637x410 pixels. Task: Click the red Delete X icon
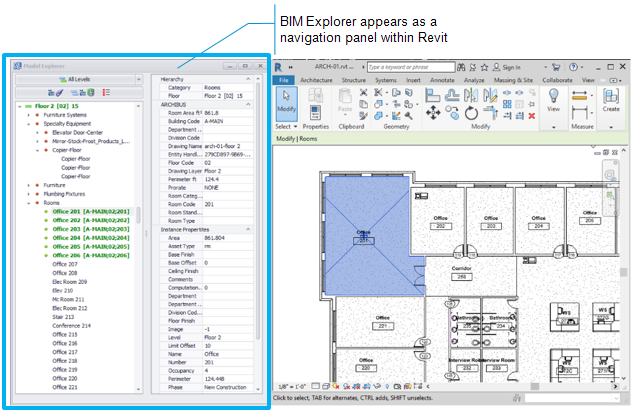click(532, 116)
